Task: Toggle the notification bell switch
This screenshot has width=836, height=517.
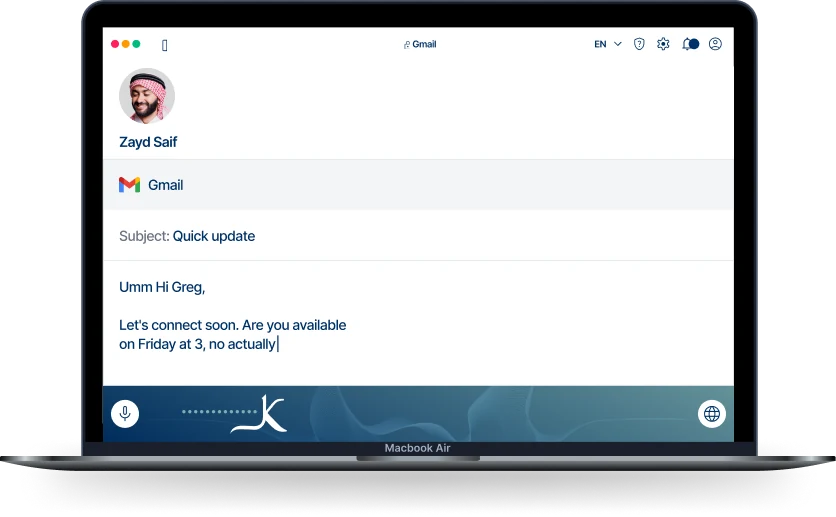Action: click(690, 44)
